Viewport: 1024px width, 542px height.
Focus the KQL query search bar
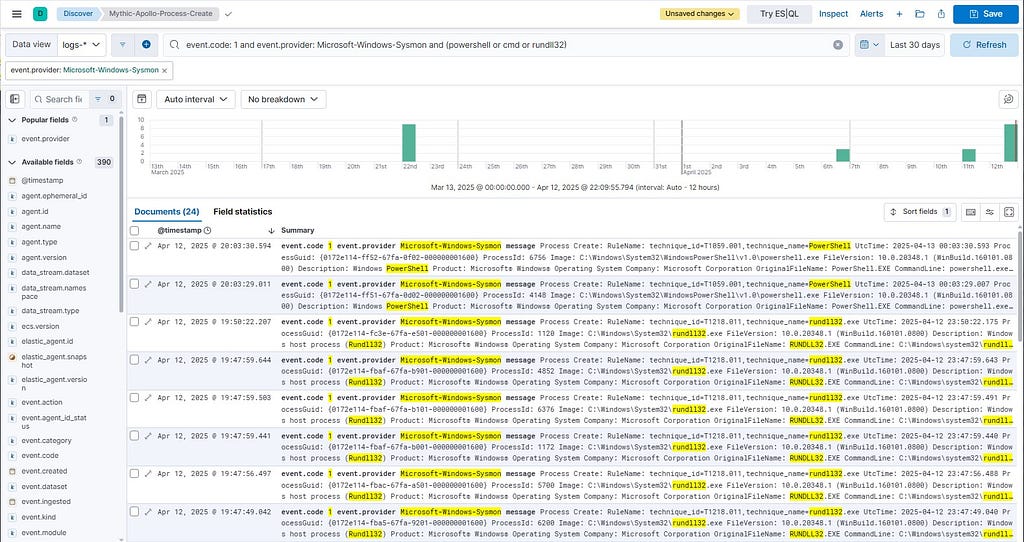click(x=506, y=45)
